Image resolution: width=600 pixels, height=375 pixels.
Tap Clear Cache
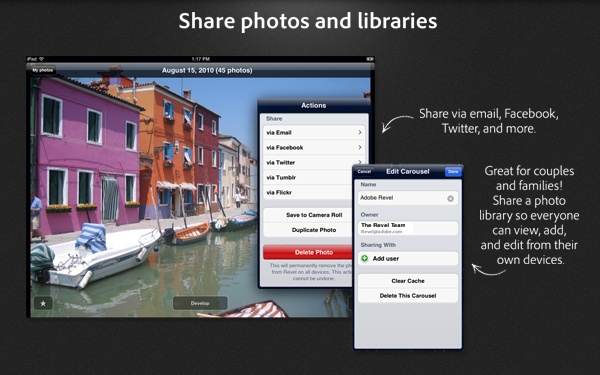point(408,281)
